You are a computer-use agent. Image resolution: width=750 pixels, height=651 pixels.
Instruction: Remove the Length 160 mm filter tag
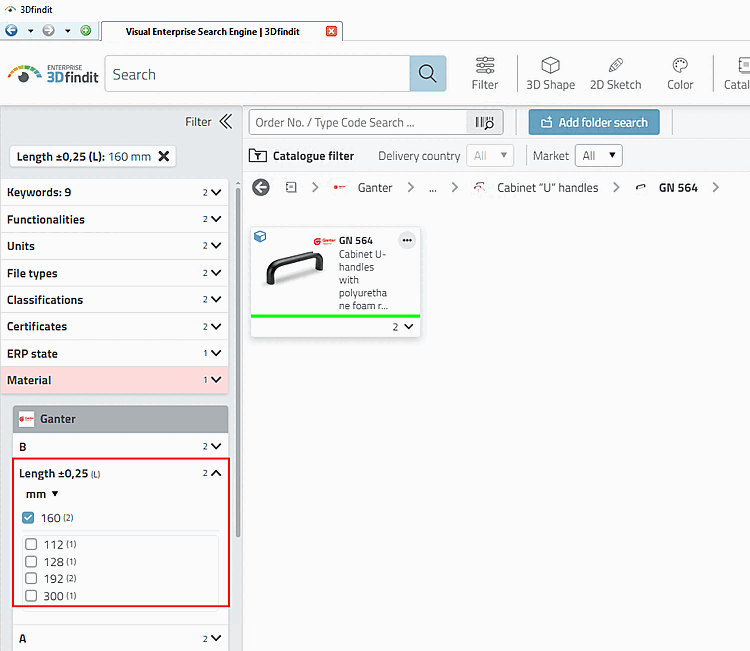coord(164,156)
